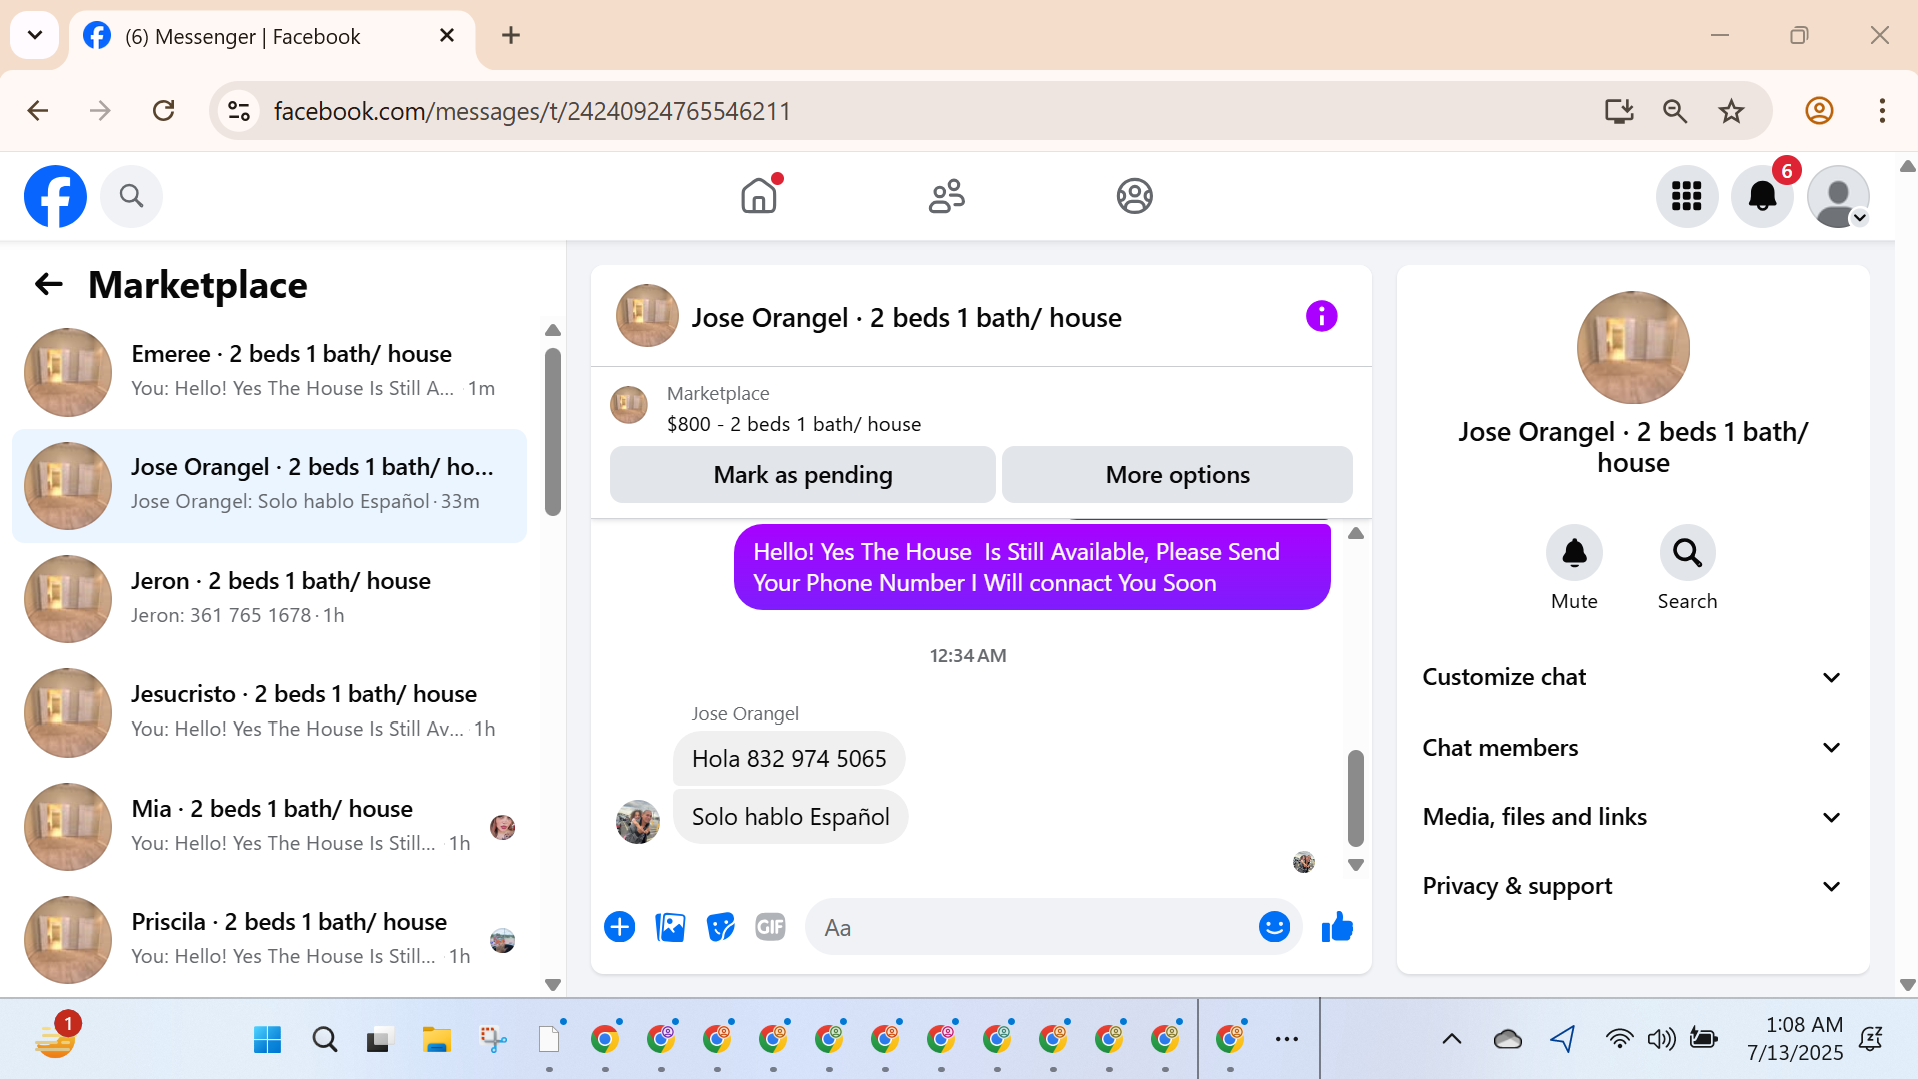Click Mark as pending button
The height and width of the screenshot is (1079, 1918).
click(803, 475)
